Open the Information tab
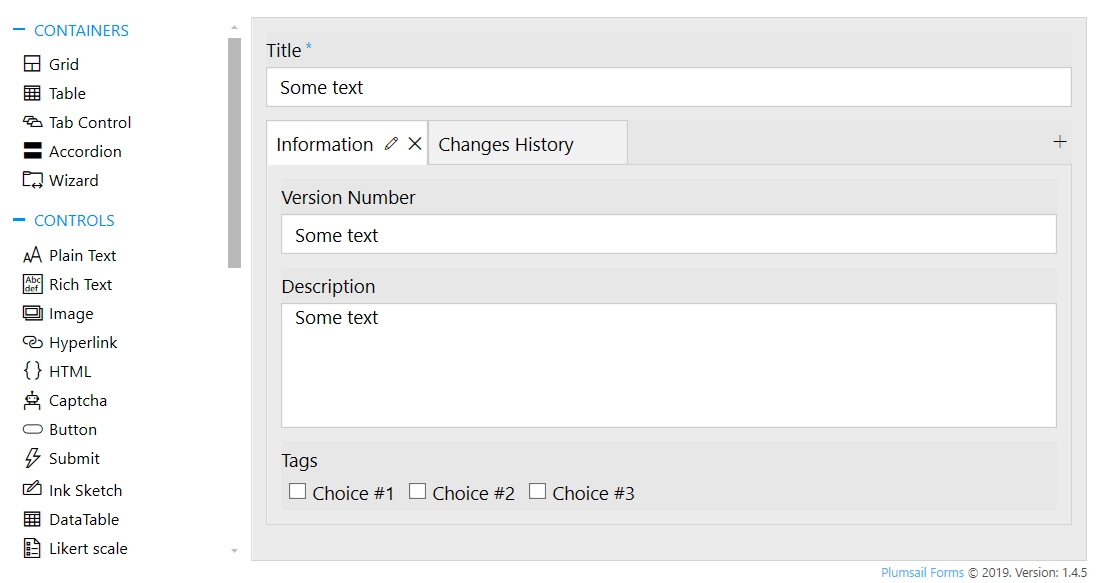 coord(324,143)
